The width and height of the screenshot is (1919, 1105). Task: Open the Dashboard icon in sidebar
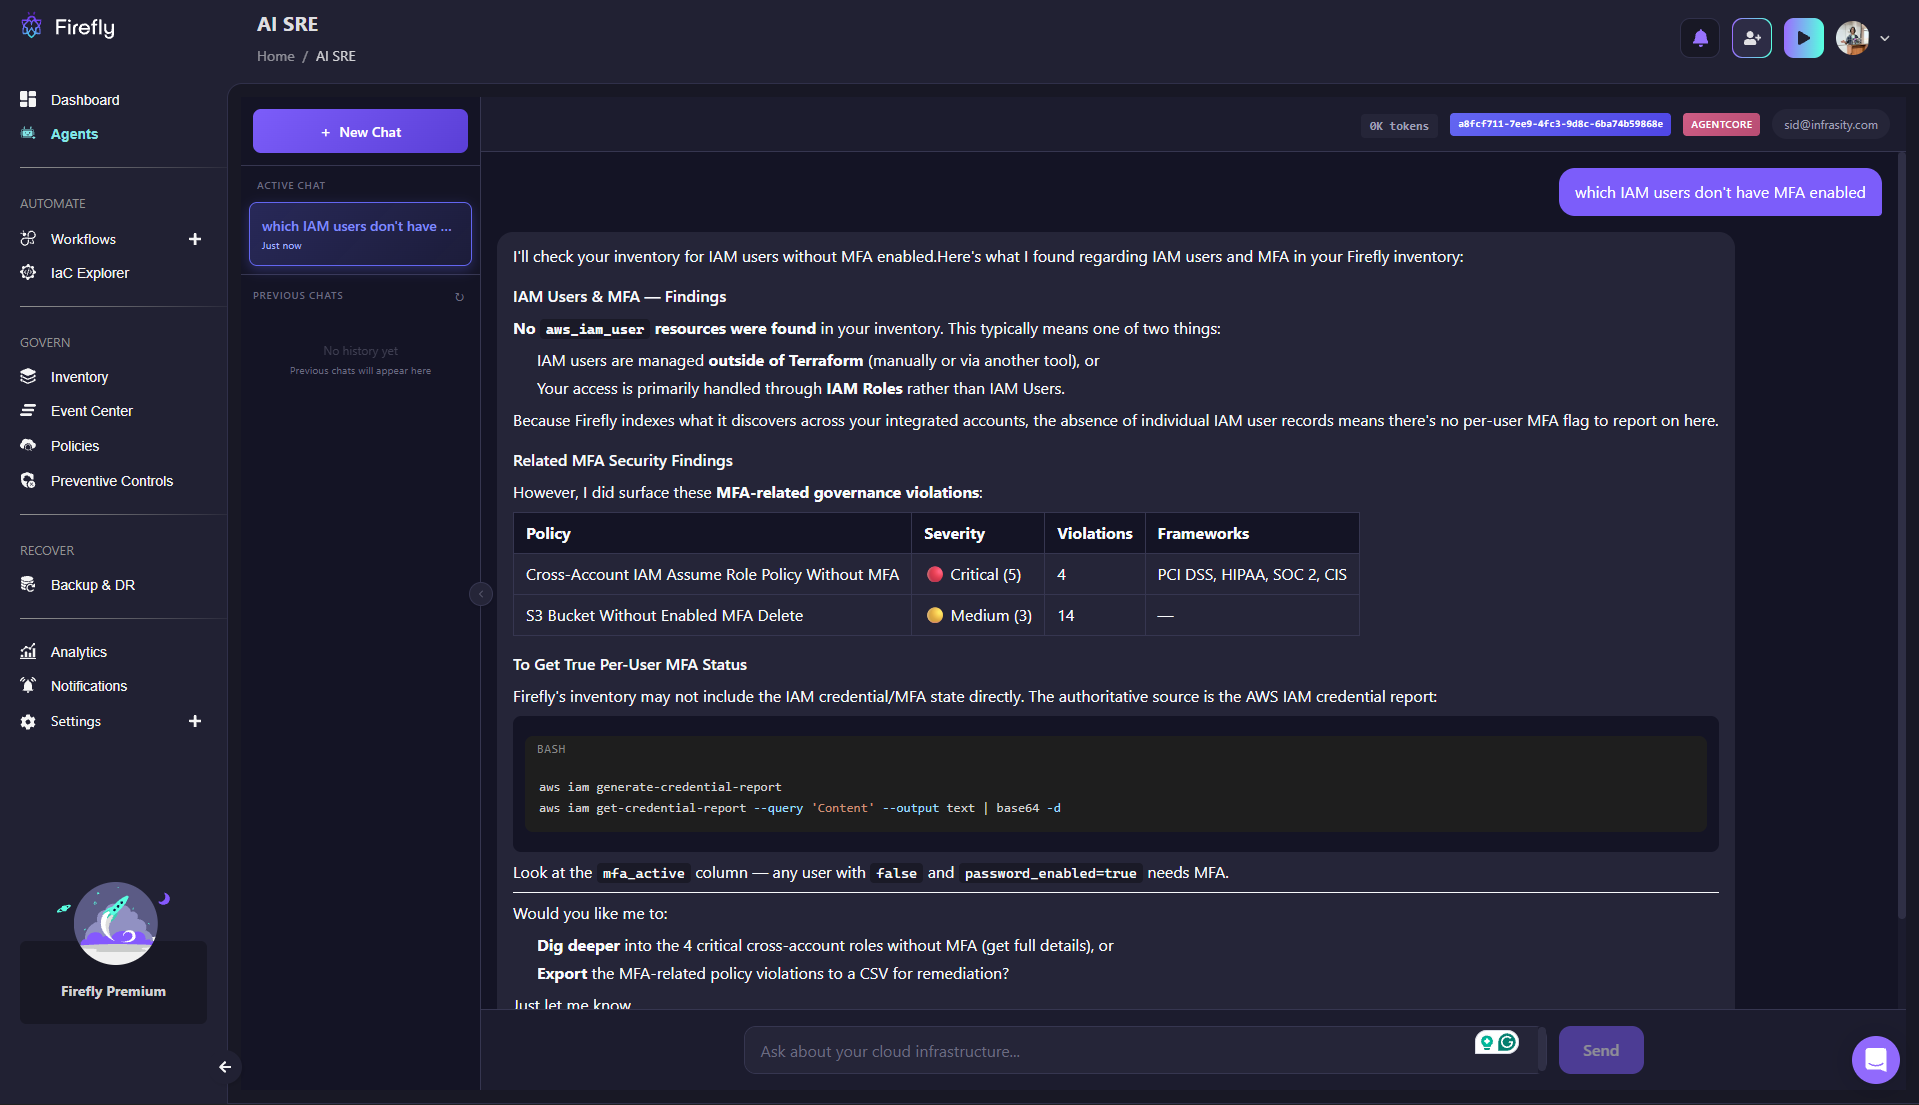28,99
